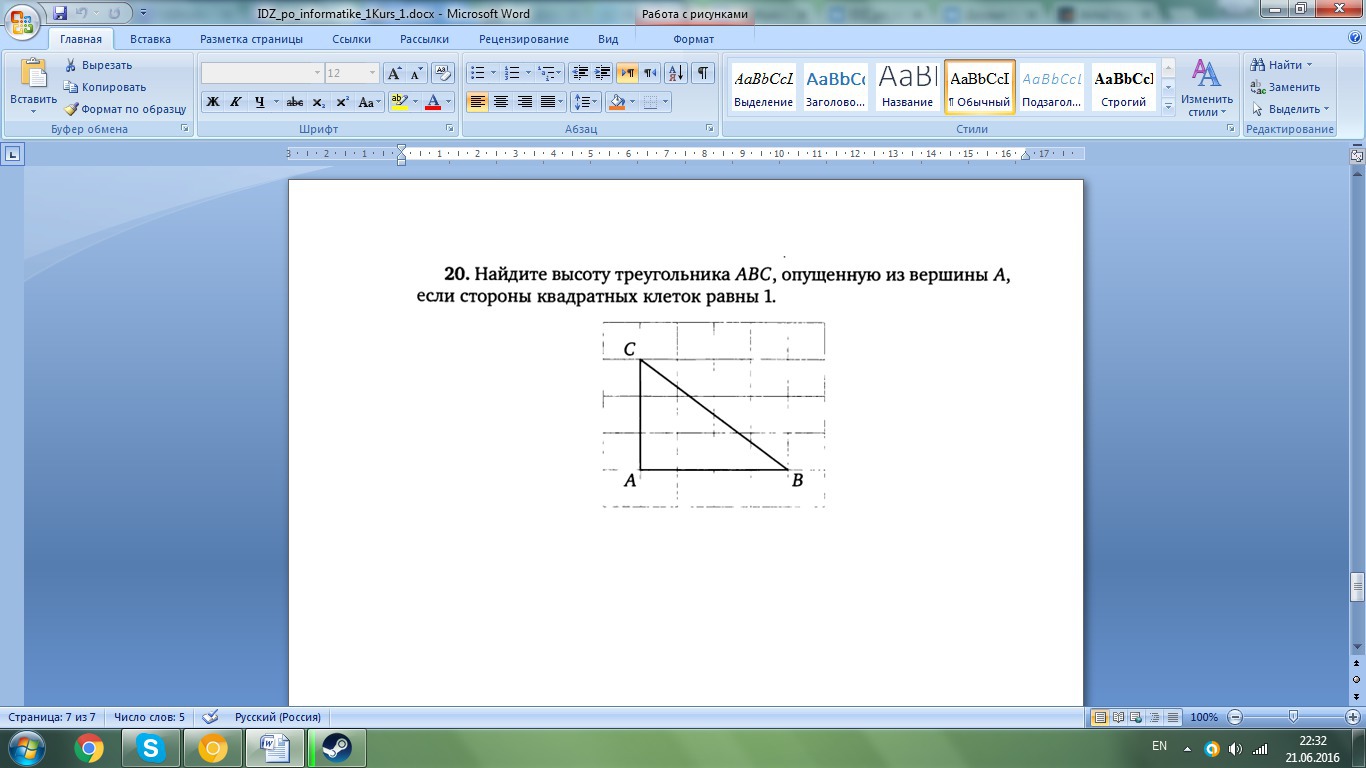Increase font size with Grow Font
The image size is (1366, 768).
tap(394, 73)
